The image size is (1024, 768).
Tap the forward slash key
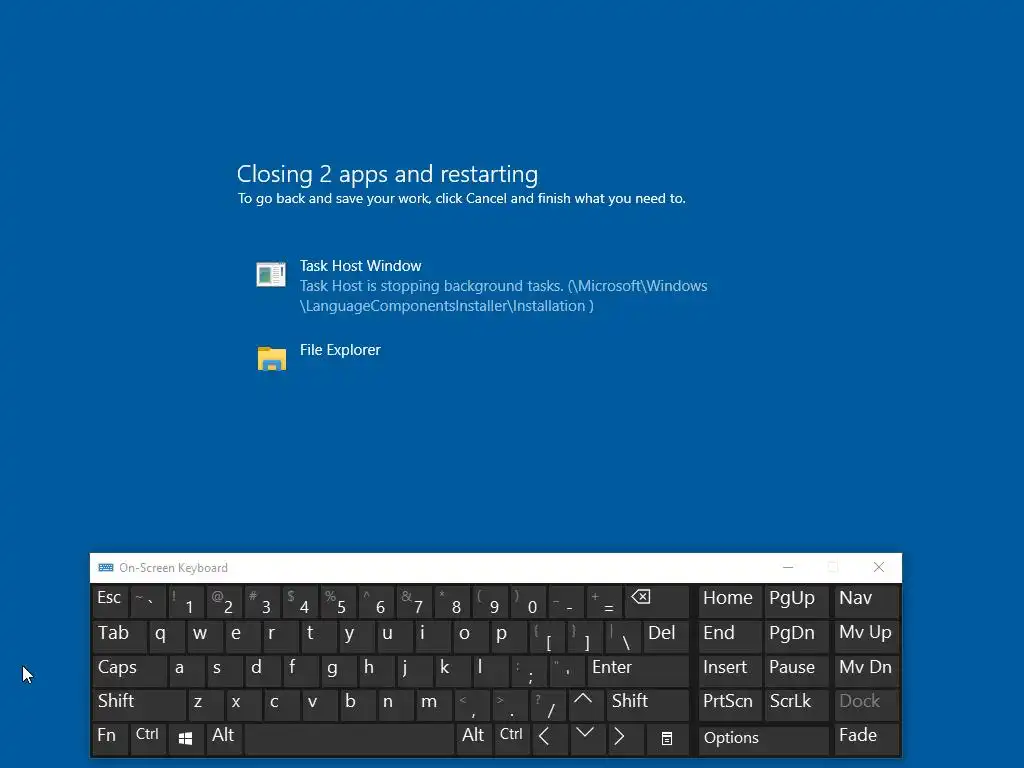[x=548, y=704]
